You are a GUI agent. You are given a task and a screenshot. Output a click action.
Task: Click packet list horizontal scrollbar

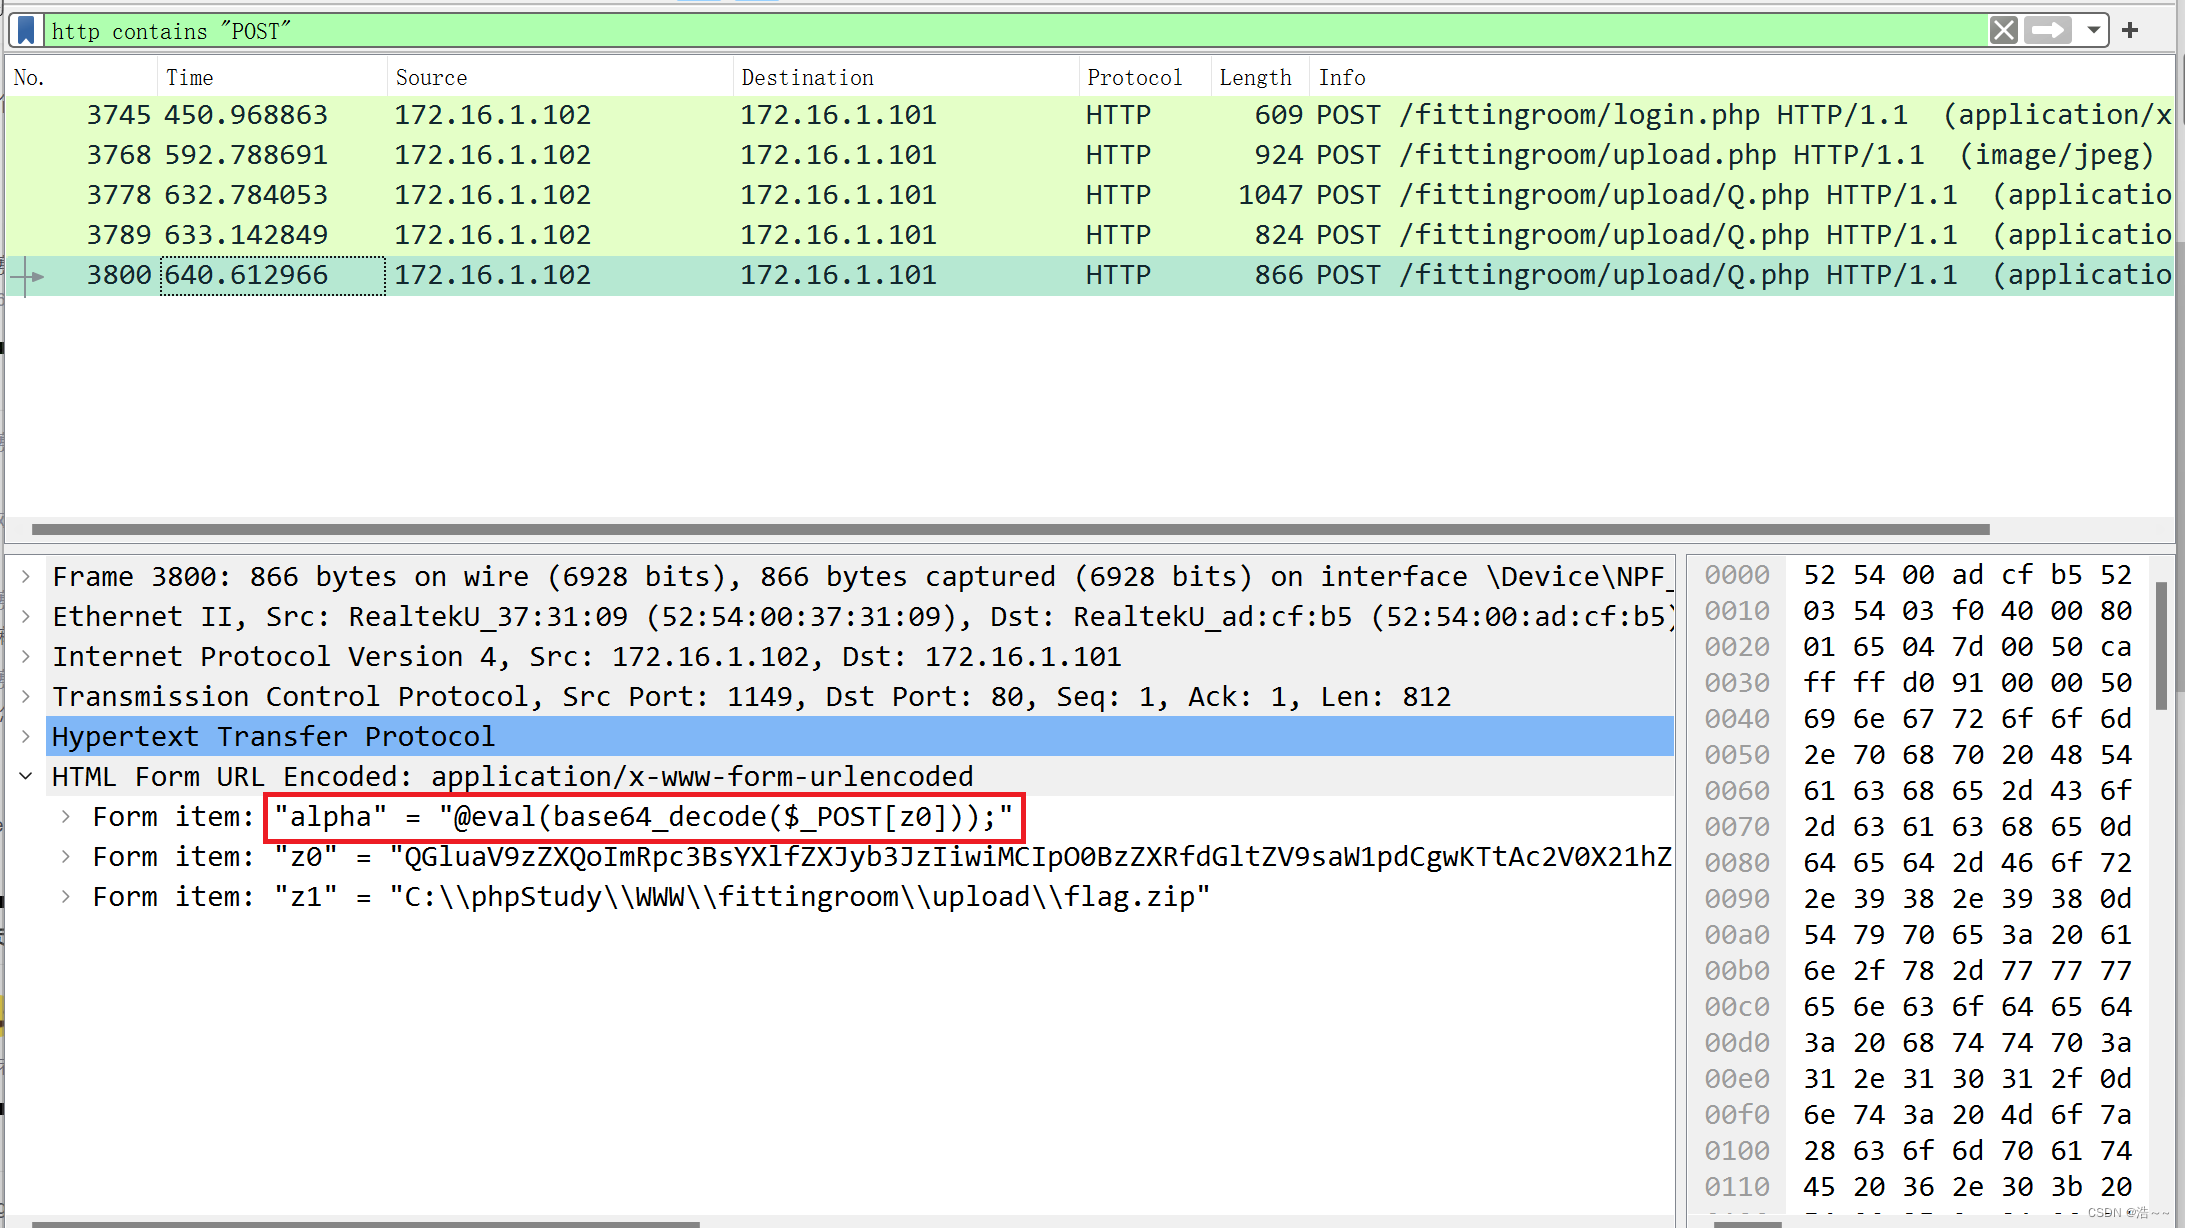tap(1010, 529)
